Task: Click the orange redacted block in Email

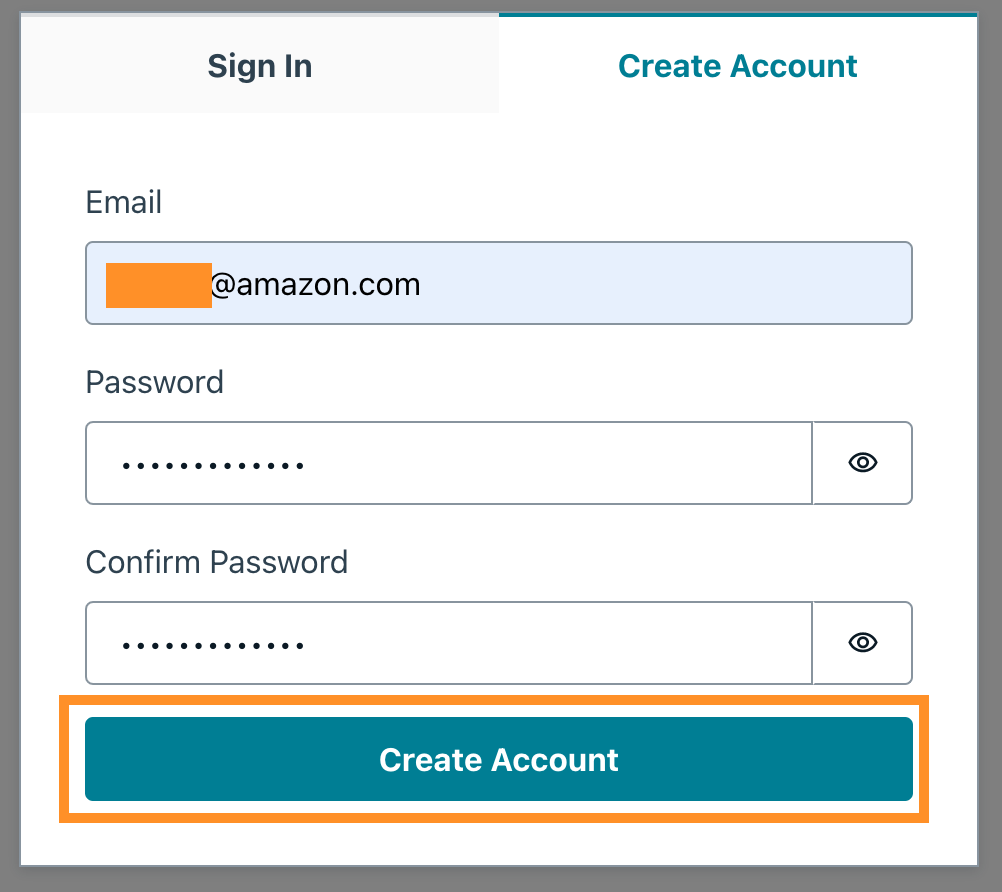Action: (x=158, y=285)
